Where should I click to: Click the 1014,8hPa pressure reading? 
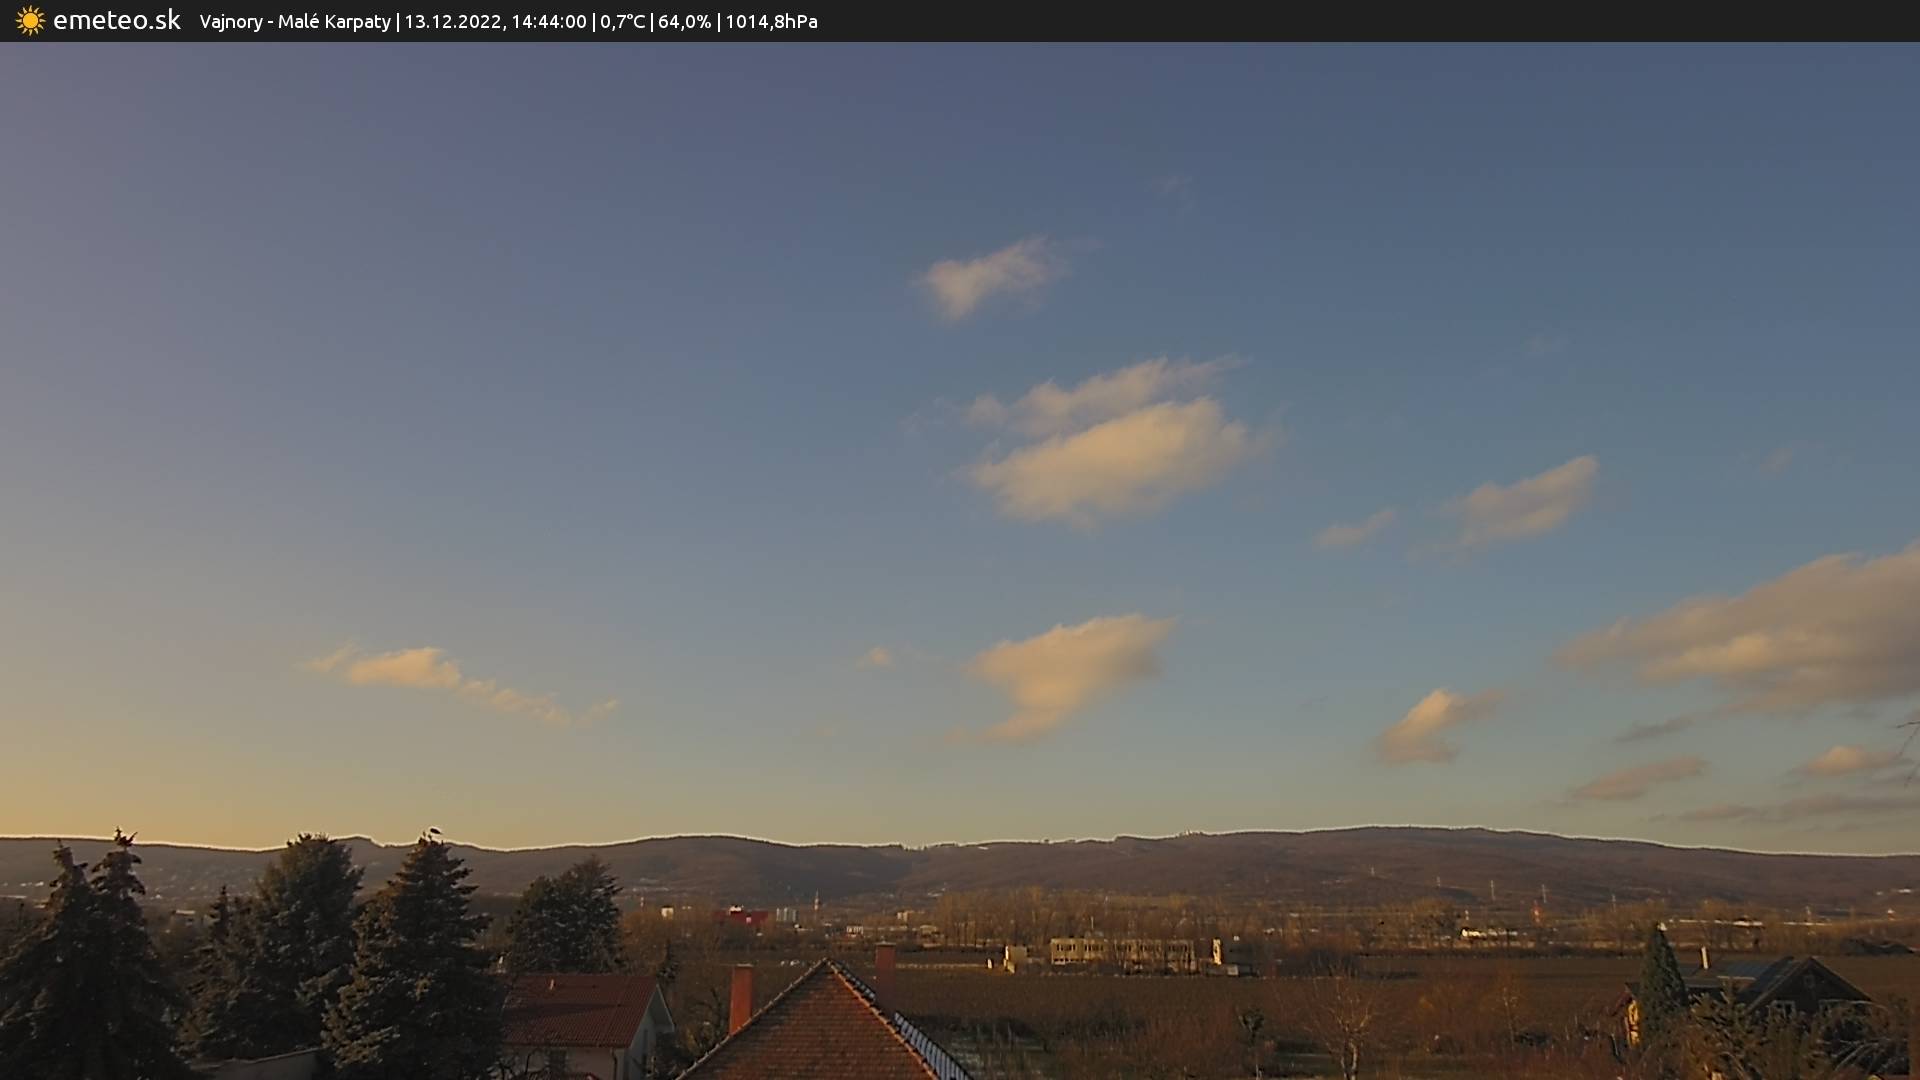771,22
